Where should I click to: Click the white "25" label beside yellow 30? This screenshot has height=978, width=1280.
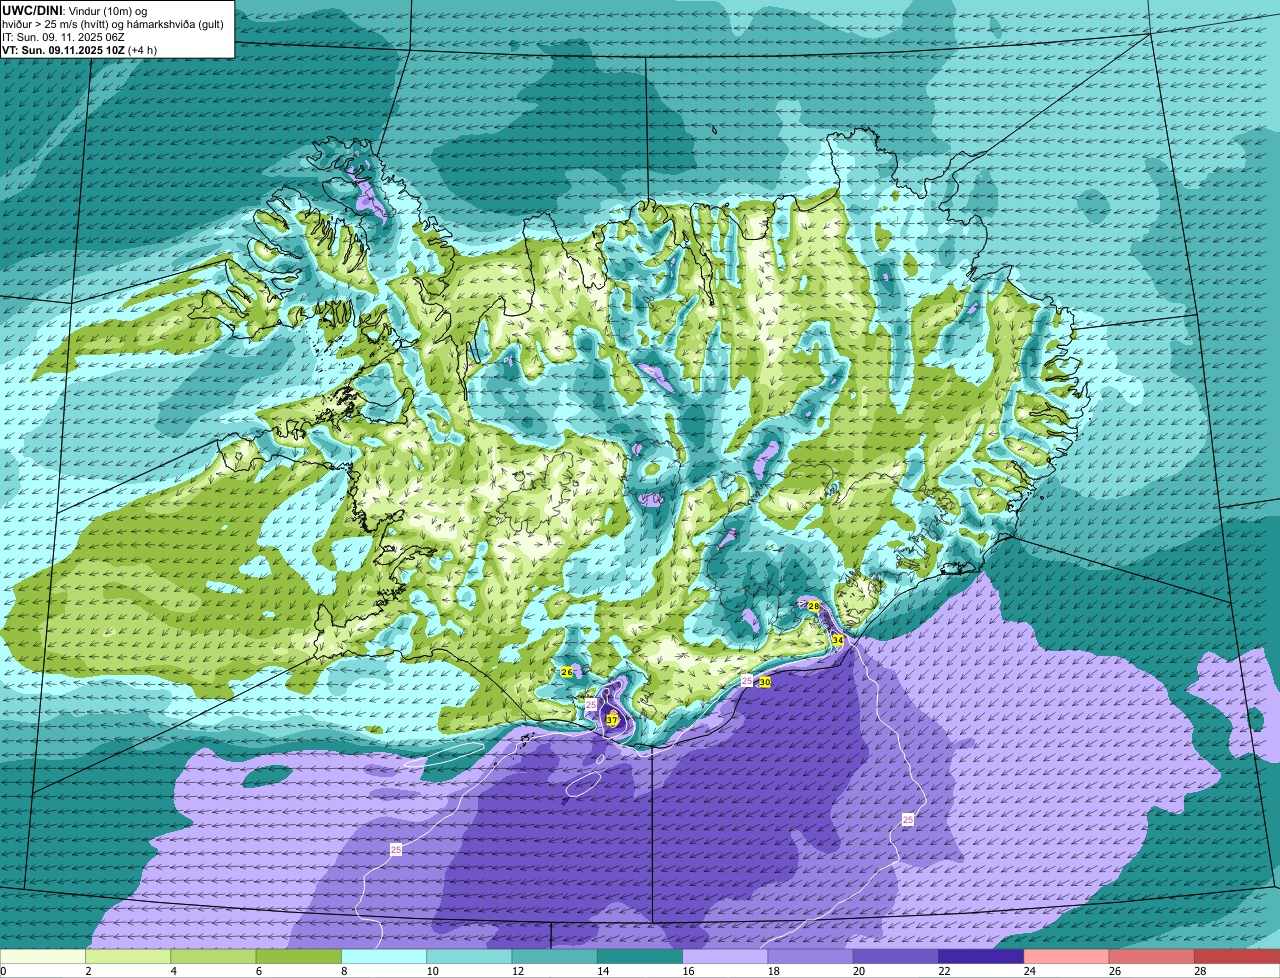[x=747, y=681]
